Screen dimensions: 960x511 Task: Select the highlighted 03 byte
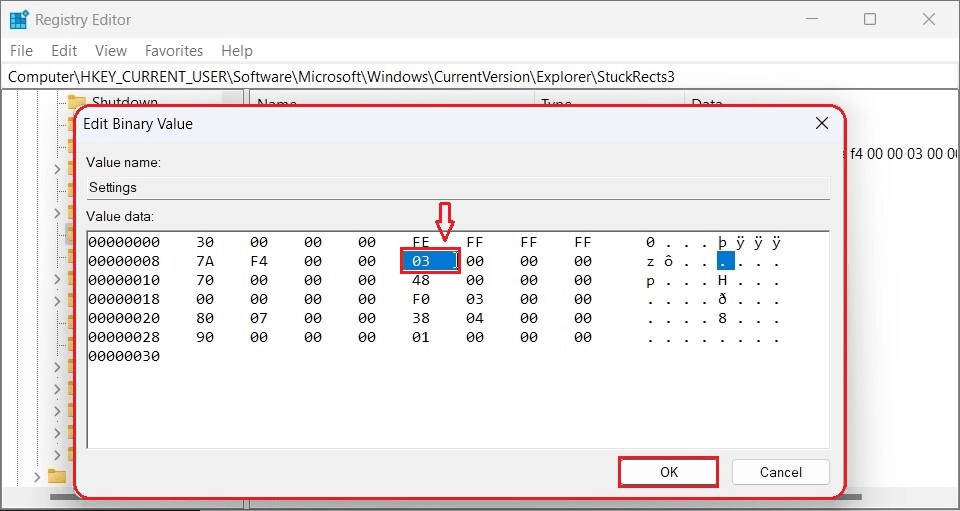[x=429, y=261]
